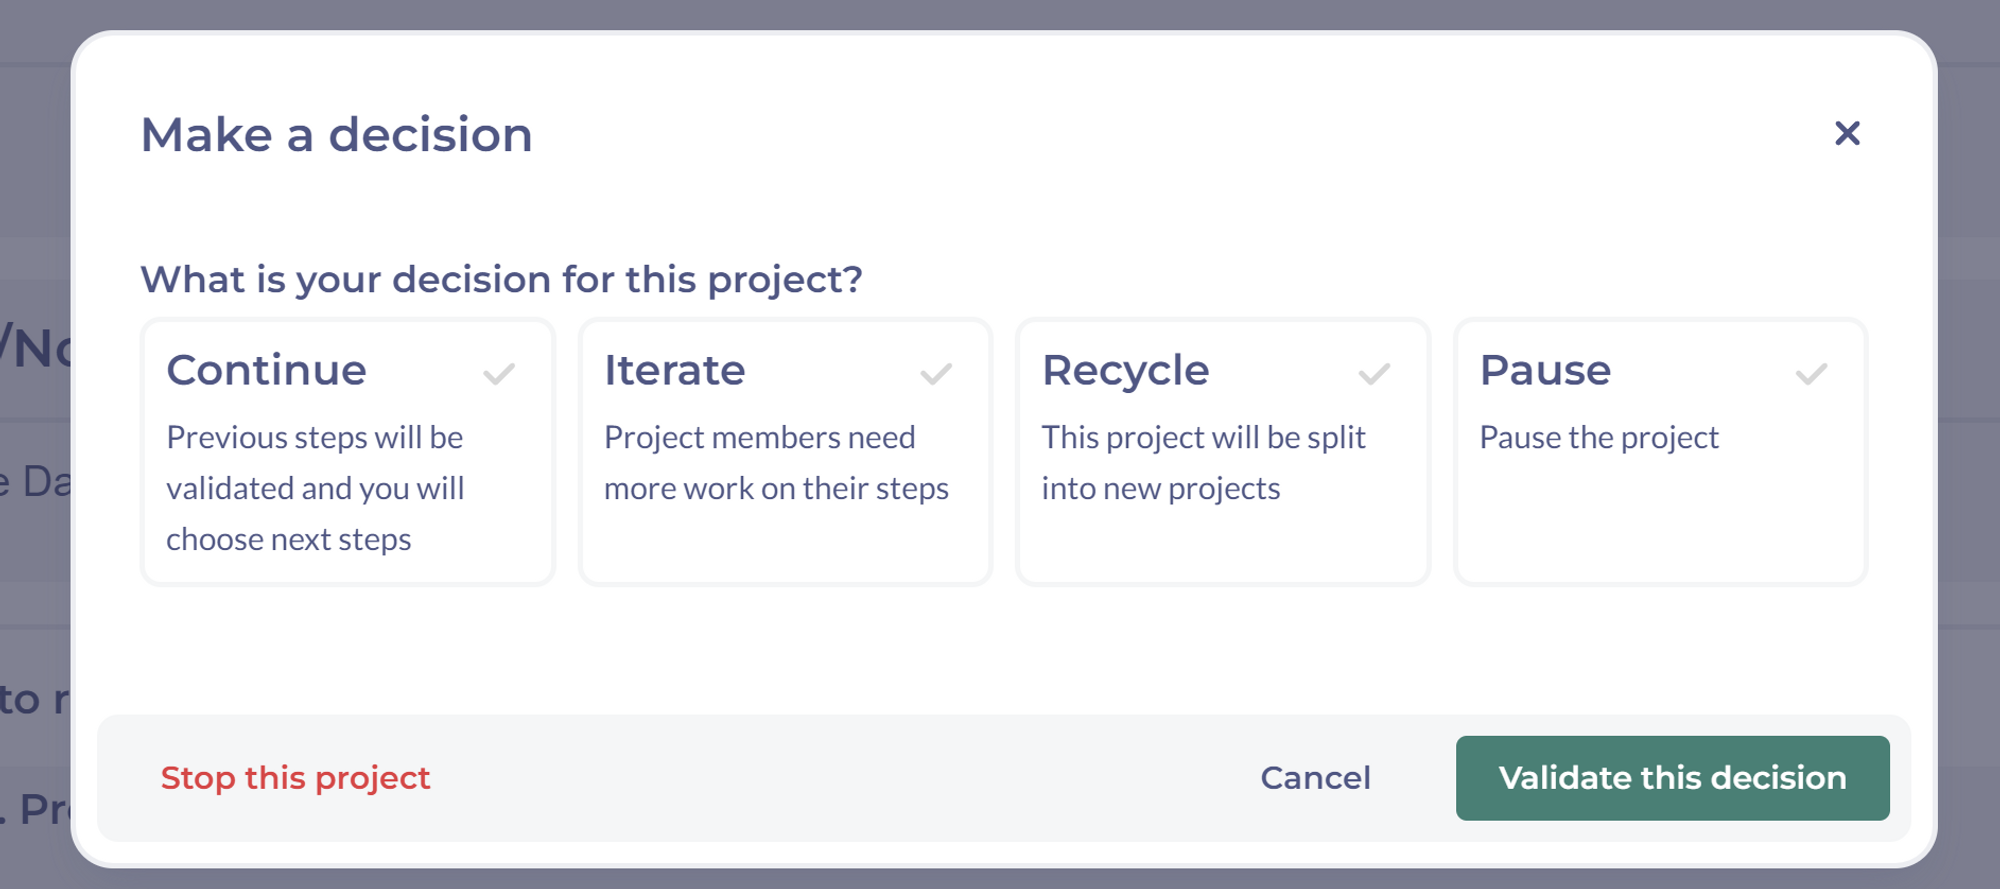Image resolution: width=2000 pixels, height=889 pixels.
Task: Click the checkmark on the Continue card
Action: tap(500, 373)
